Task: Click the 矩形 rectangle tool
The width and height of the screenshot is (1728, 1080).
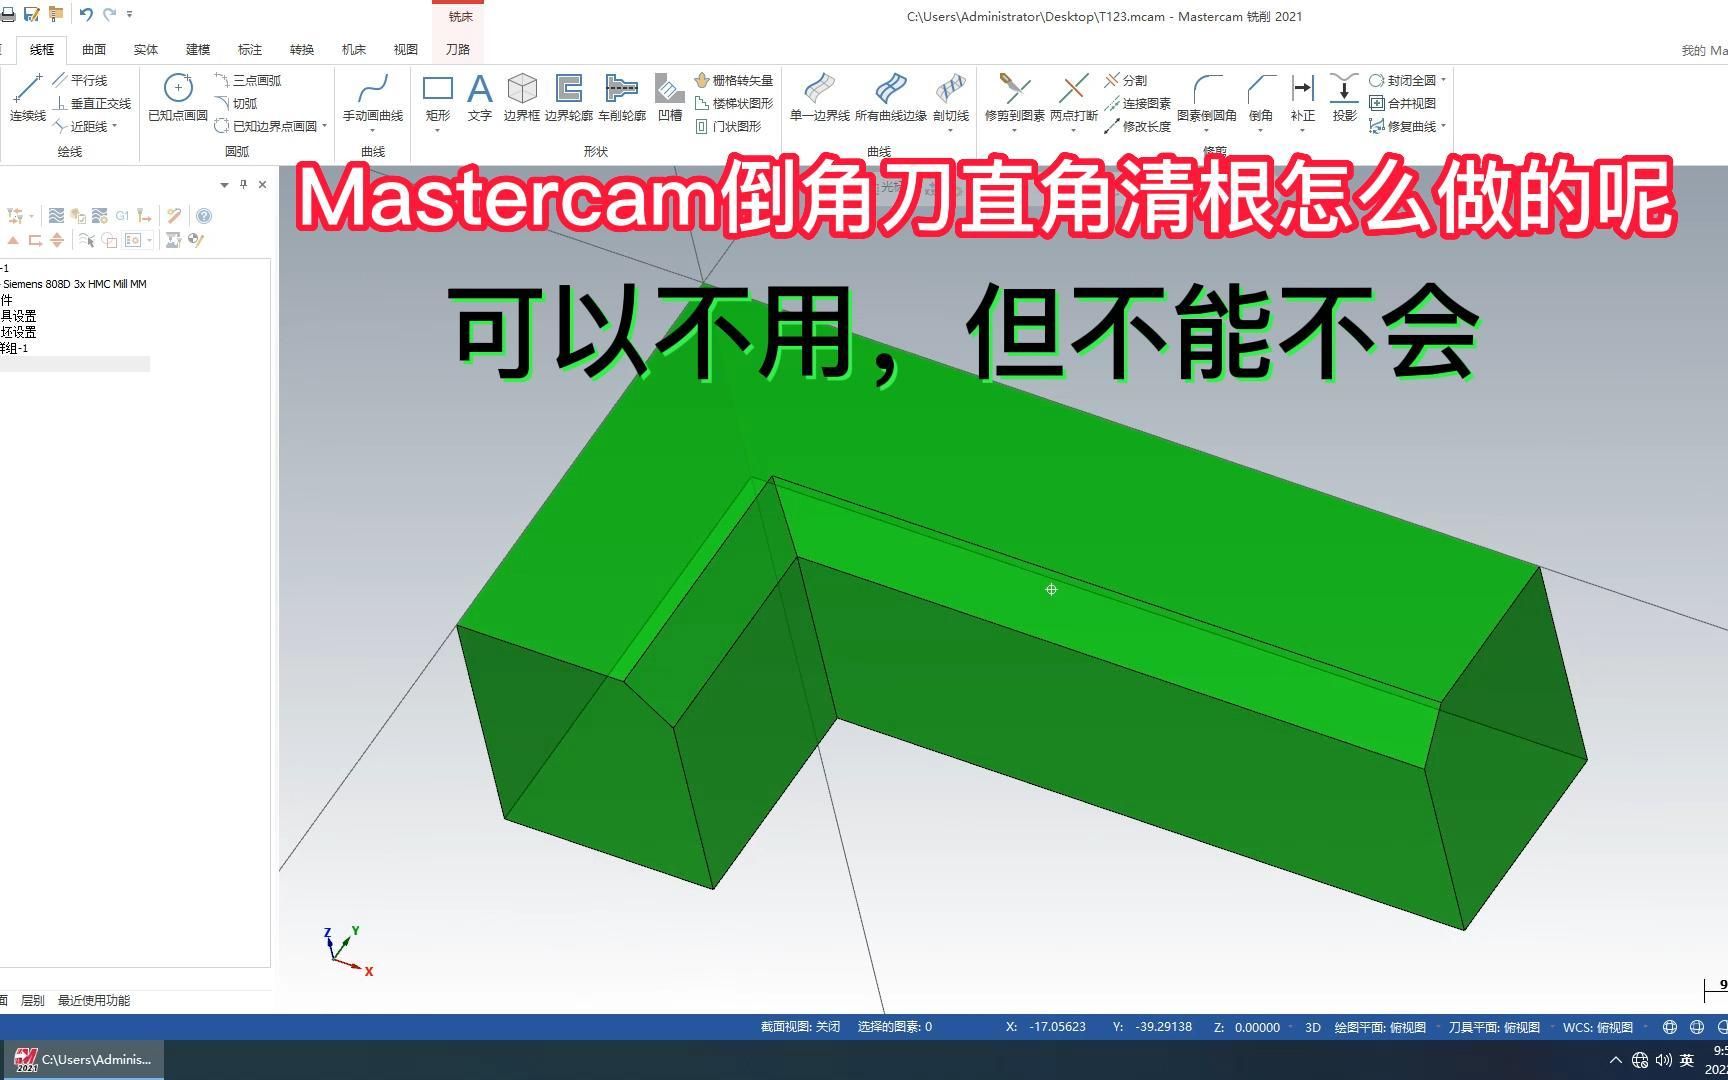Action: point(438,96)
